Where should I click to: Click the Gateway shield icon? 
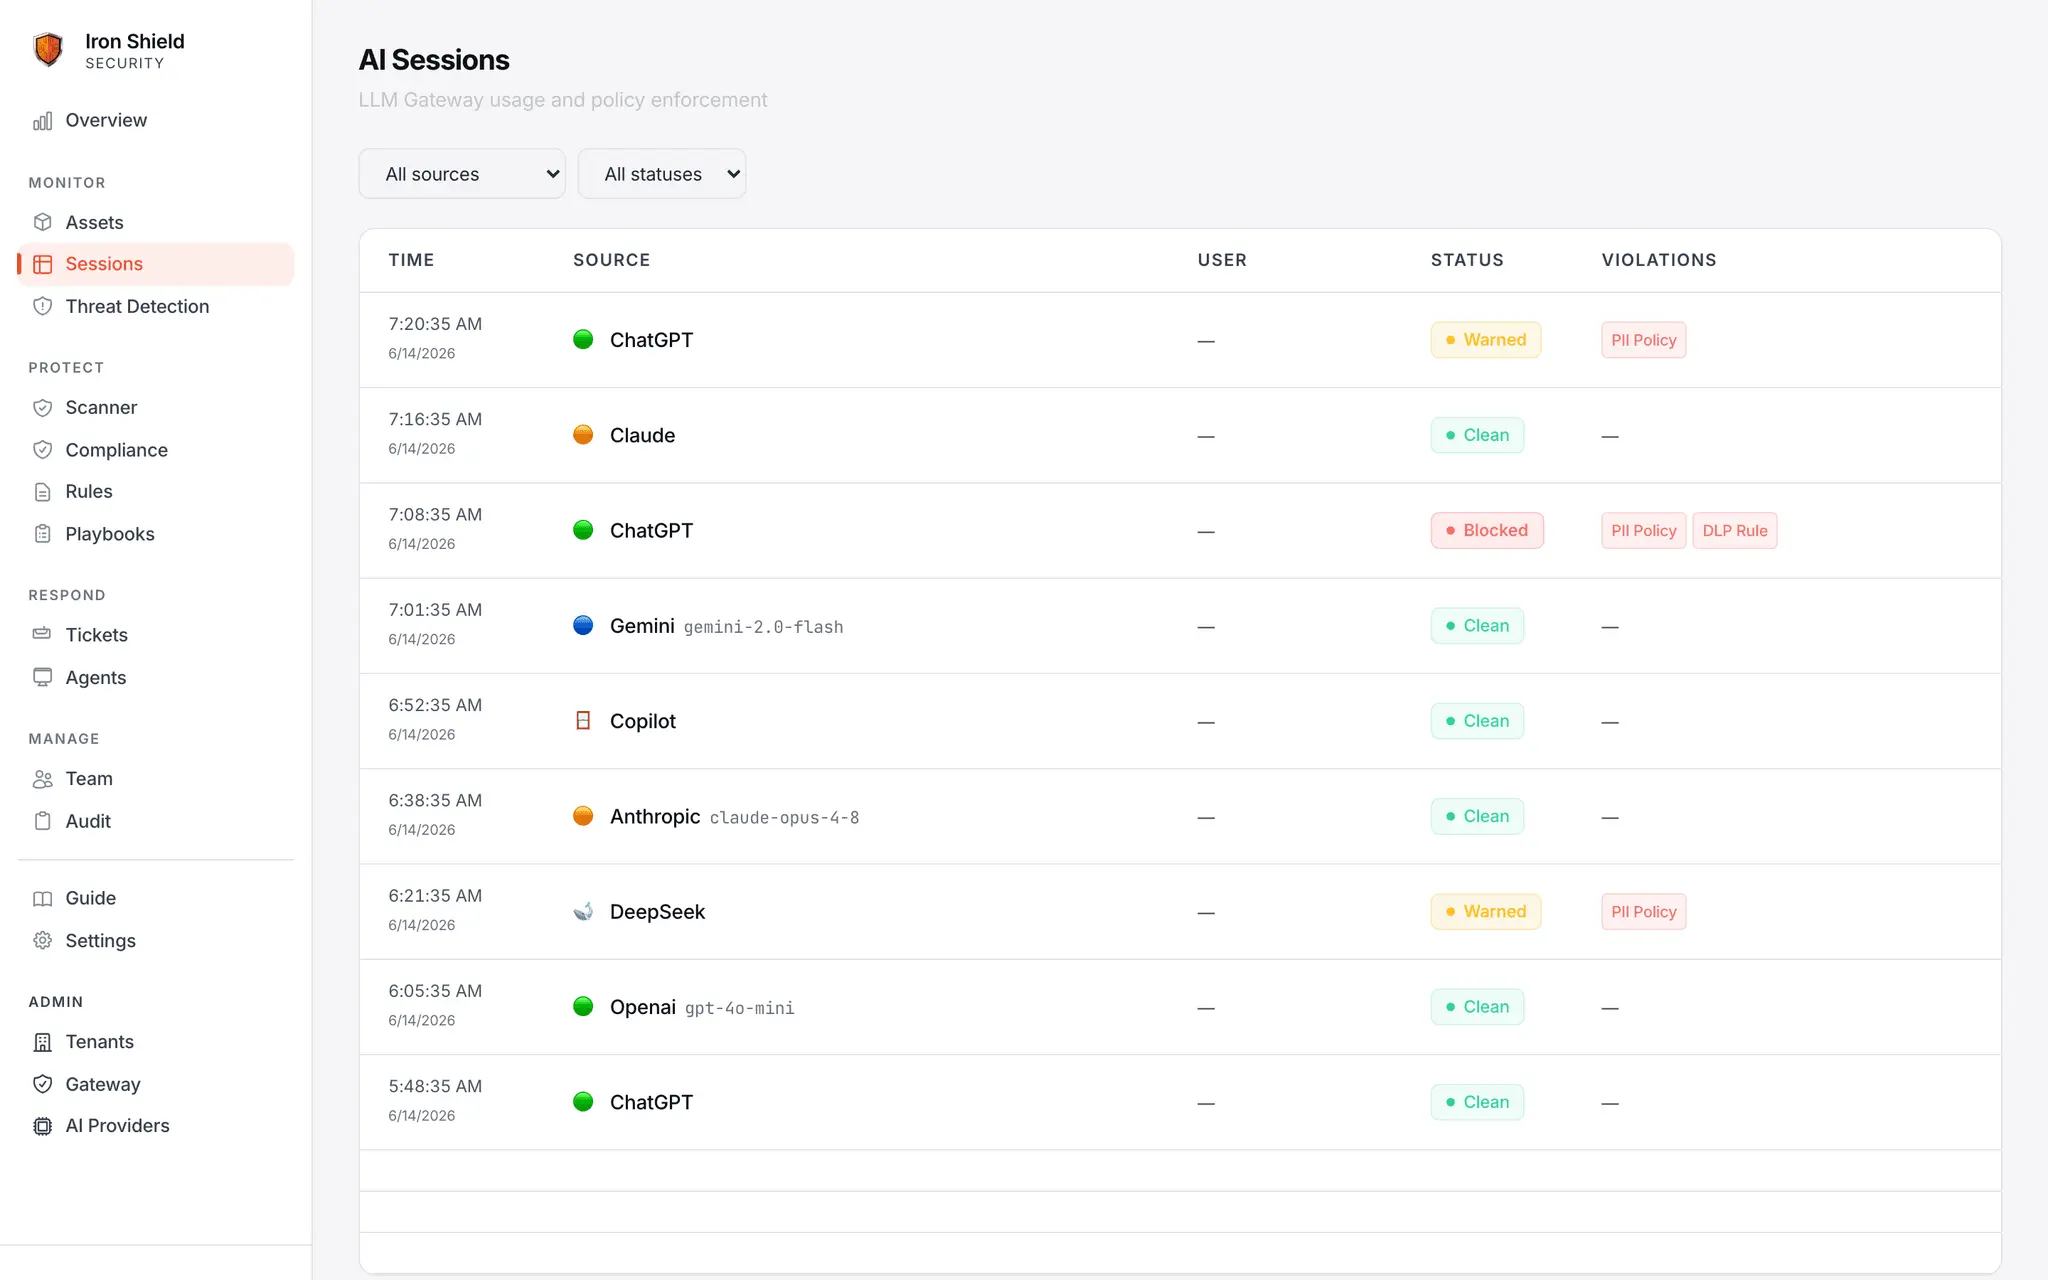coord(42,1084)
